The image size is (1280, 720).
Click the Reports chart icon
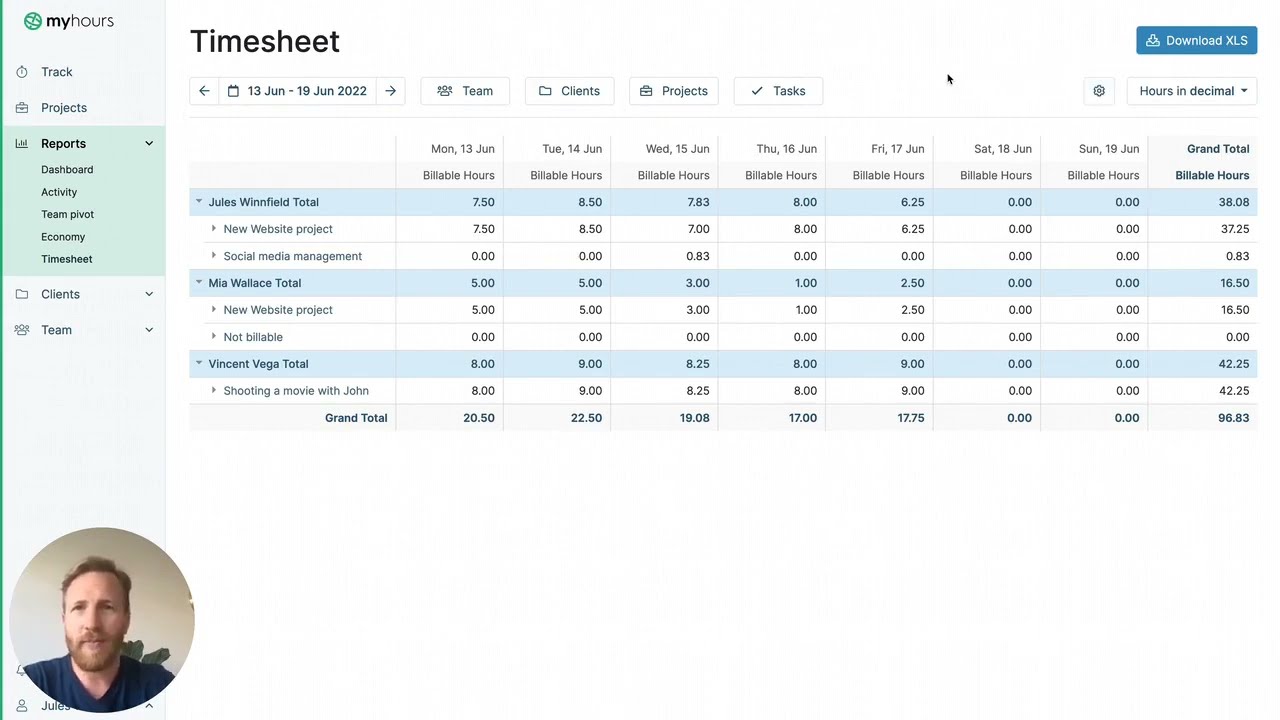(22, 144)
